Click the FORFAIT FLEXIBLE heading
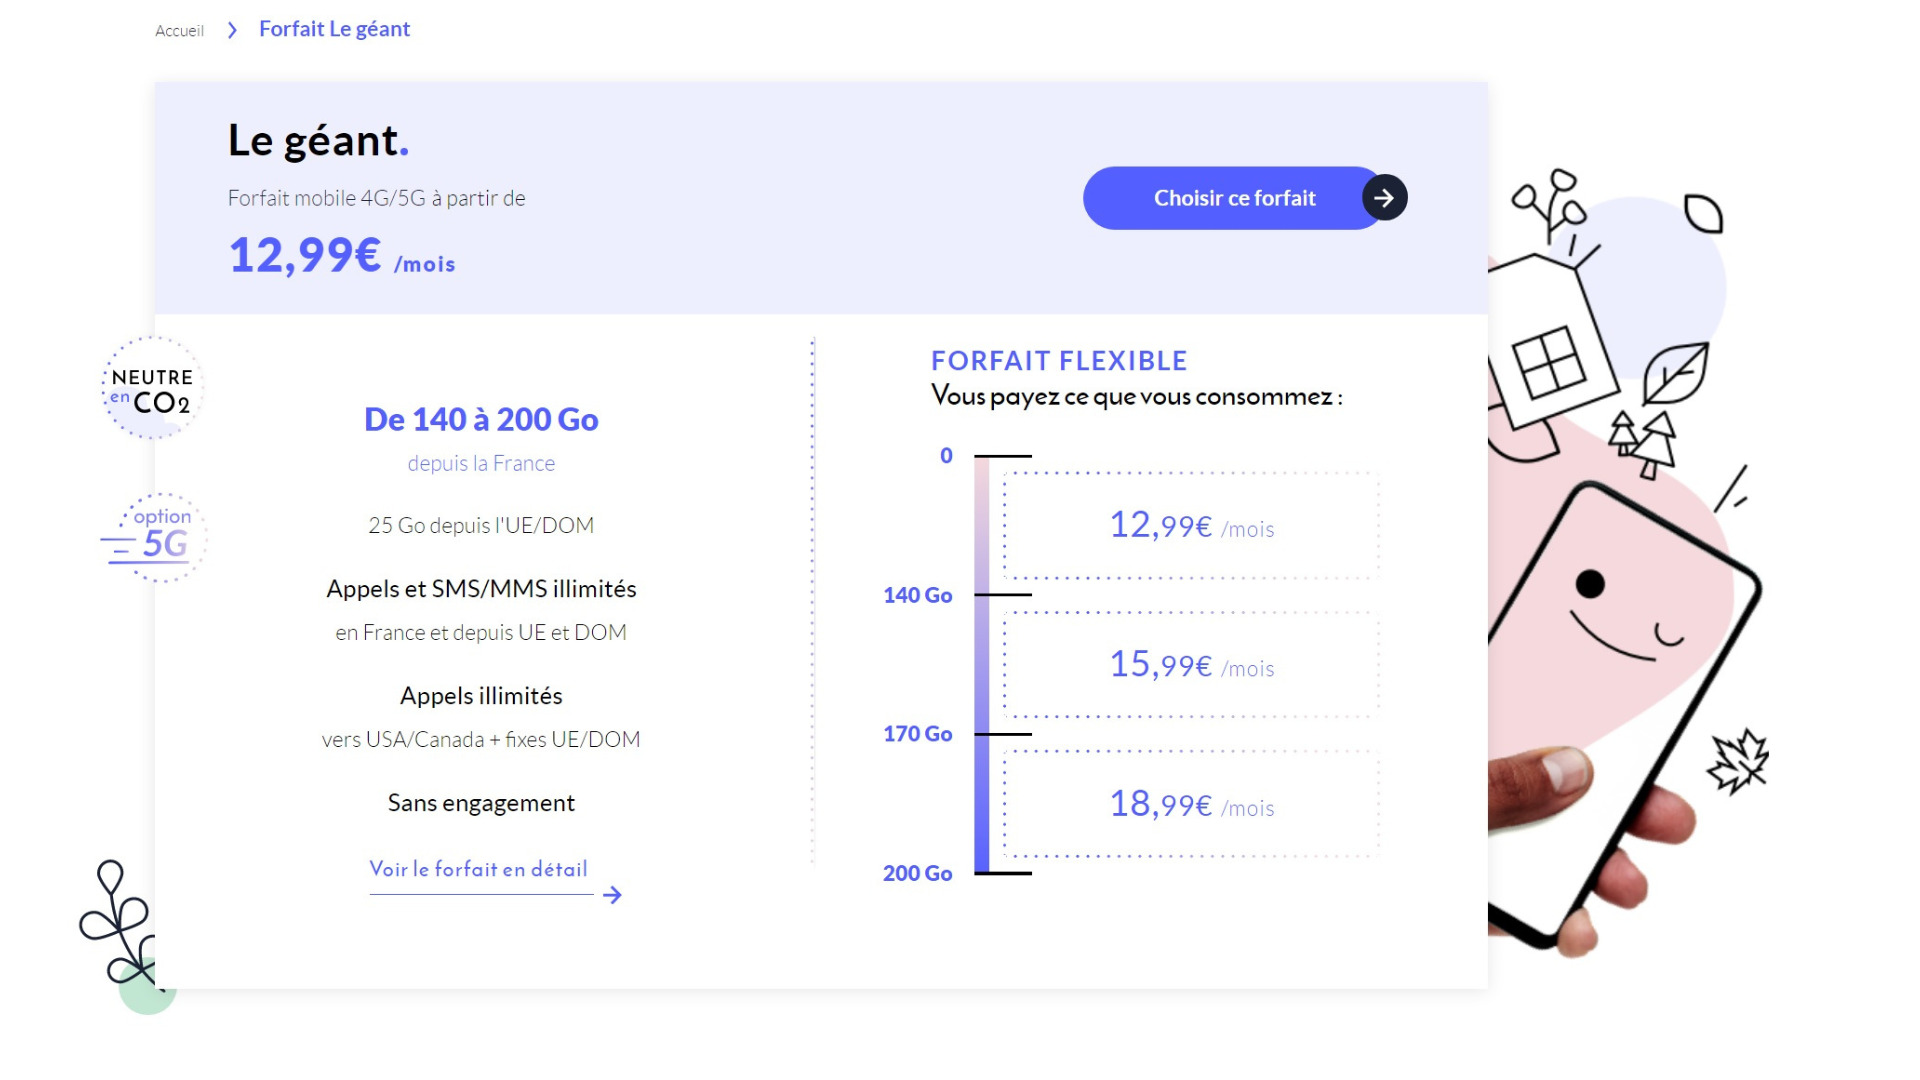 pos(1059,360)
